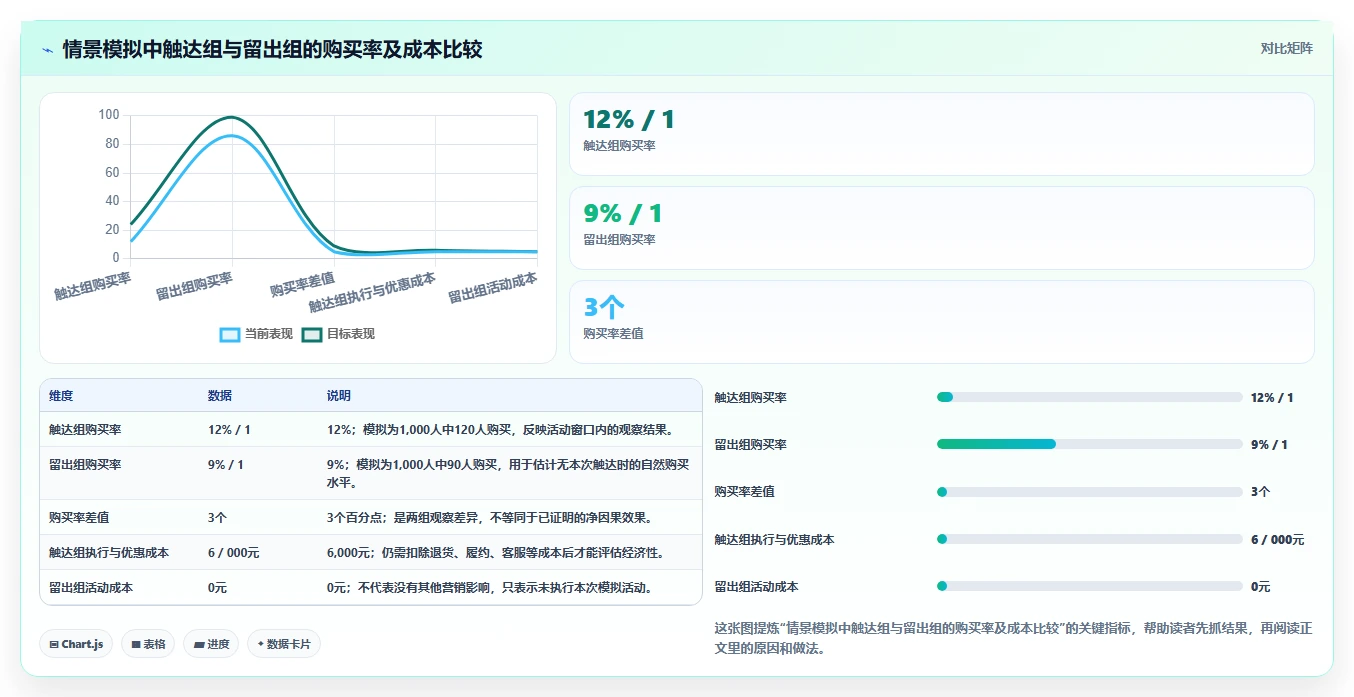Click the 留出组活动成本 chart axis label
The height and width of the screenshot is (697, 1354).
[492, 288]
